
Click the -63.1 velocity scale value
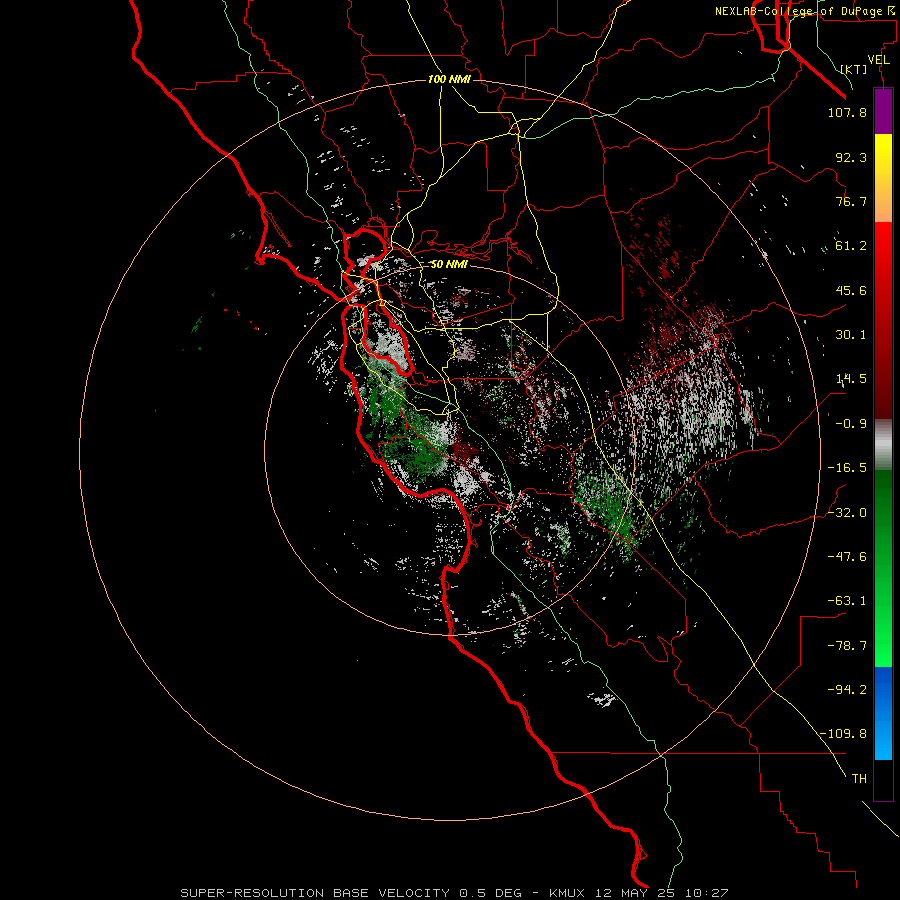847,601
